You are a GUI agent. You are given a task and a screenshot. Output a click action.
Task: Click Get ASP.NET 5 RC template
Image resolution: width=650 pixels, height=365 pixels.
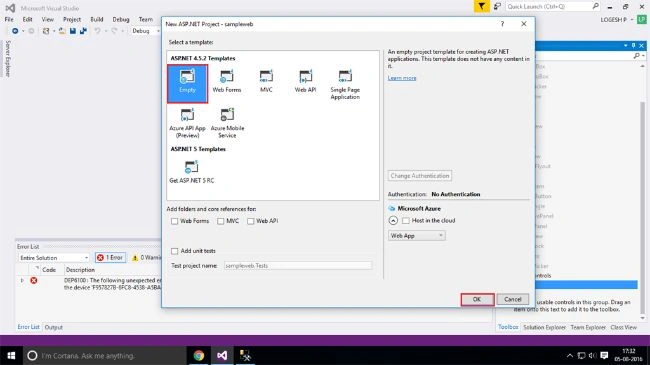point(192,172)
